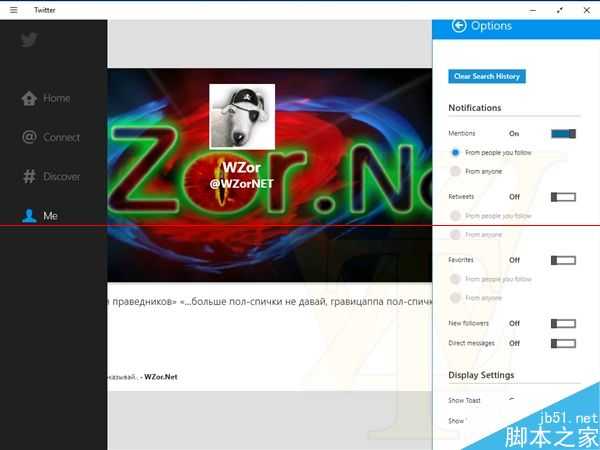Viewport: 600px width, 450px height.
Task: Click the Twitter bird logo
Action: [x=29, y=40]
